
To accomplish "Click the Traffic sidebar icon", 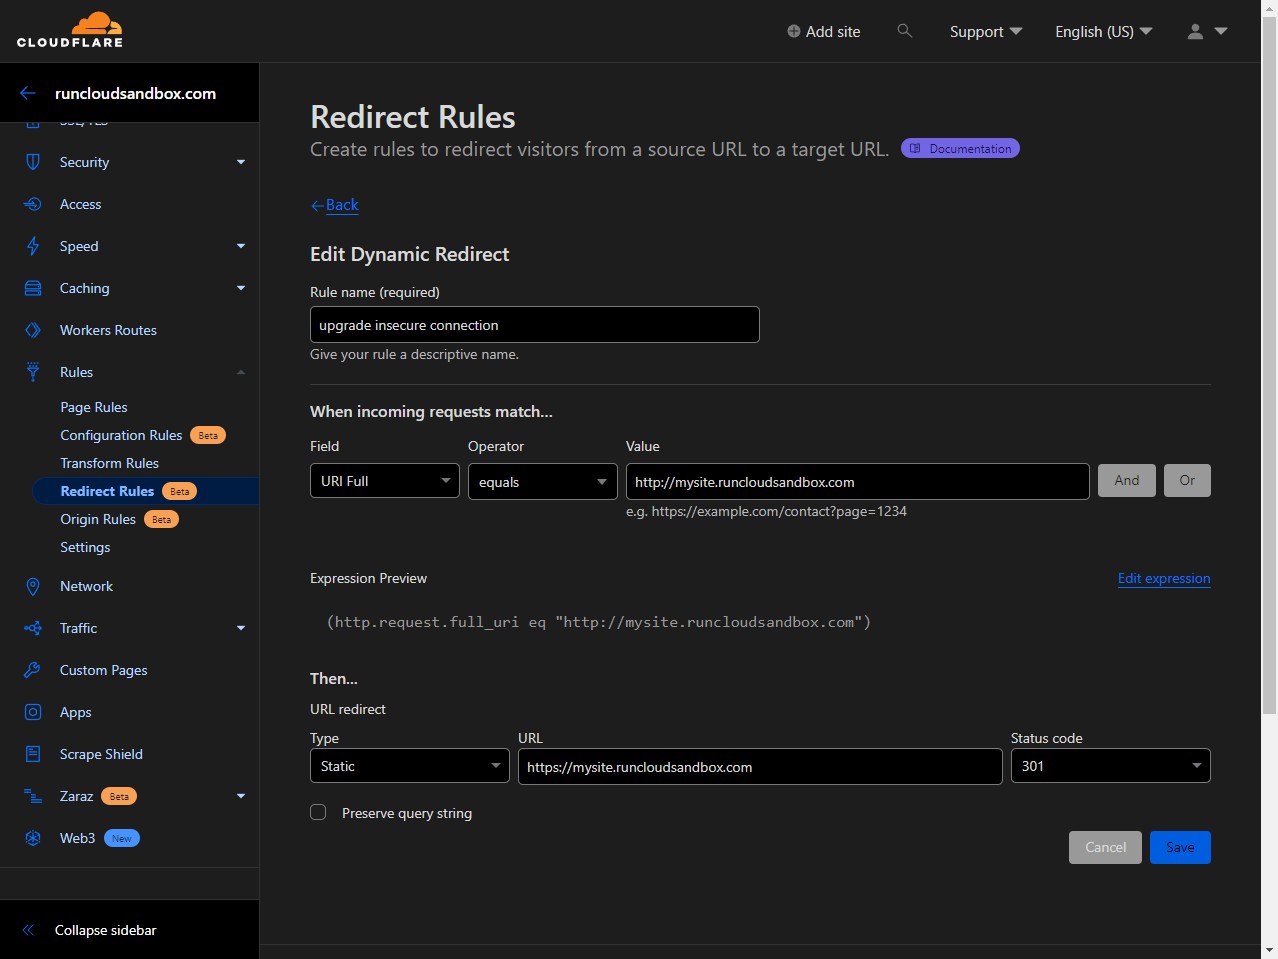I will point(33,628).
